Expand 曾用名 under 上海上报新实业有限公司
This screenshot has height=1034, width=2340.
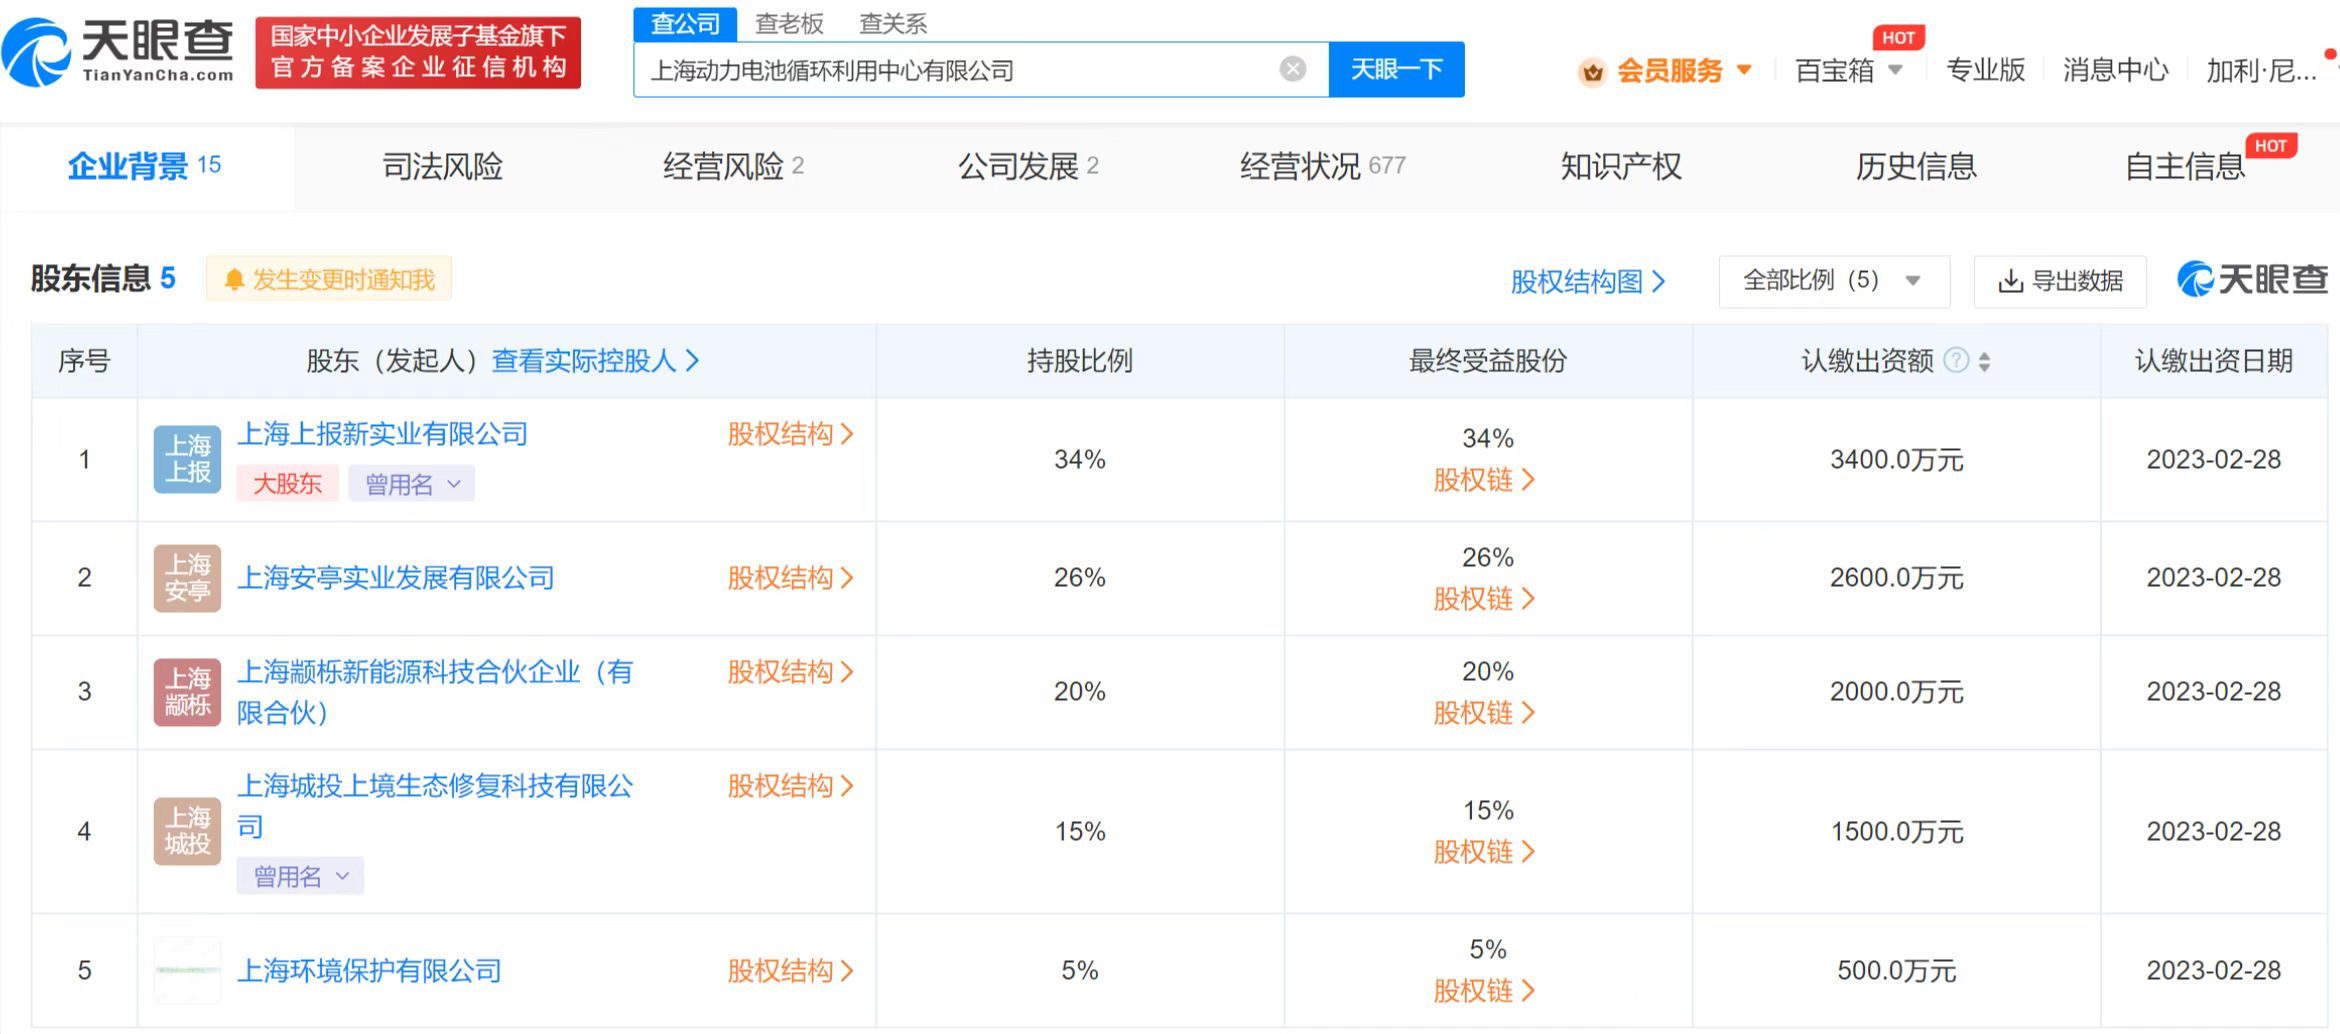(x=411, y=483)
